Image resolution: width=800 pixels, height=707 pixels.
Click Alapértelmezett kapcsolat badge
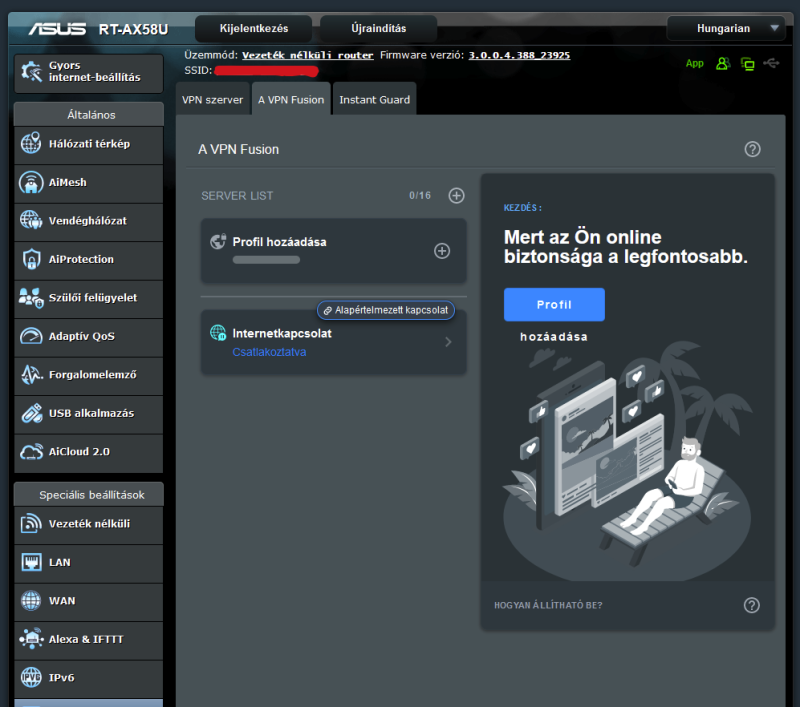386,310
